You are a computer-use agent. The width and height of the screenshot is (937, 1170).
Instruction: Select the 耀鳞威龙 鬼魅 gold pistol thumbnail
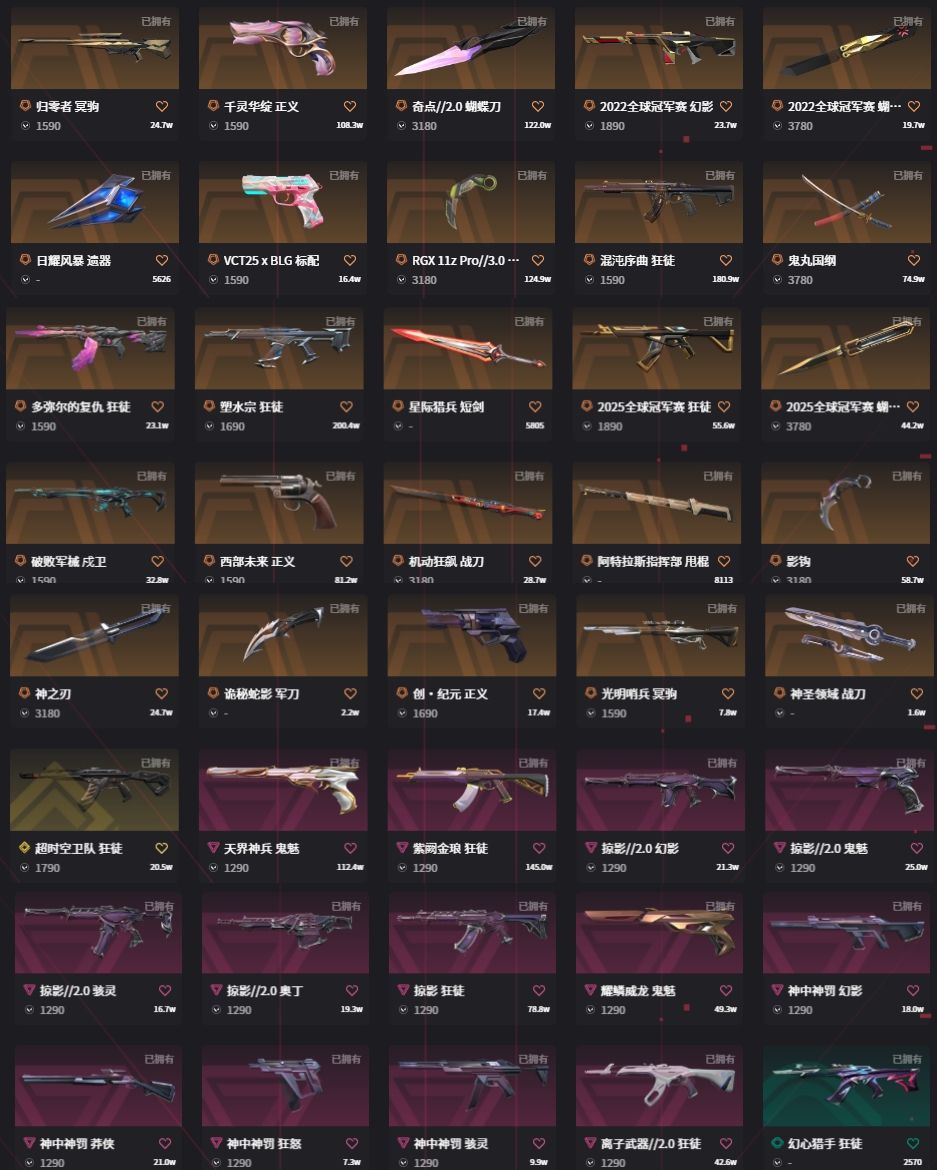[x=659, y=933]
